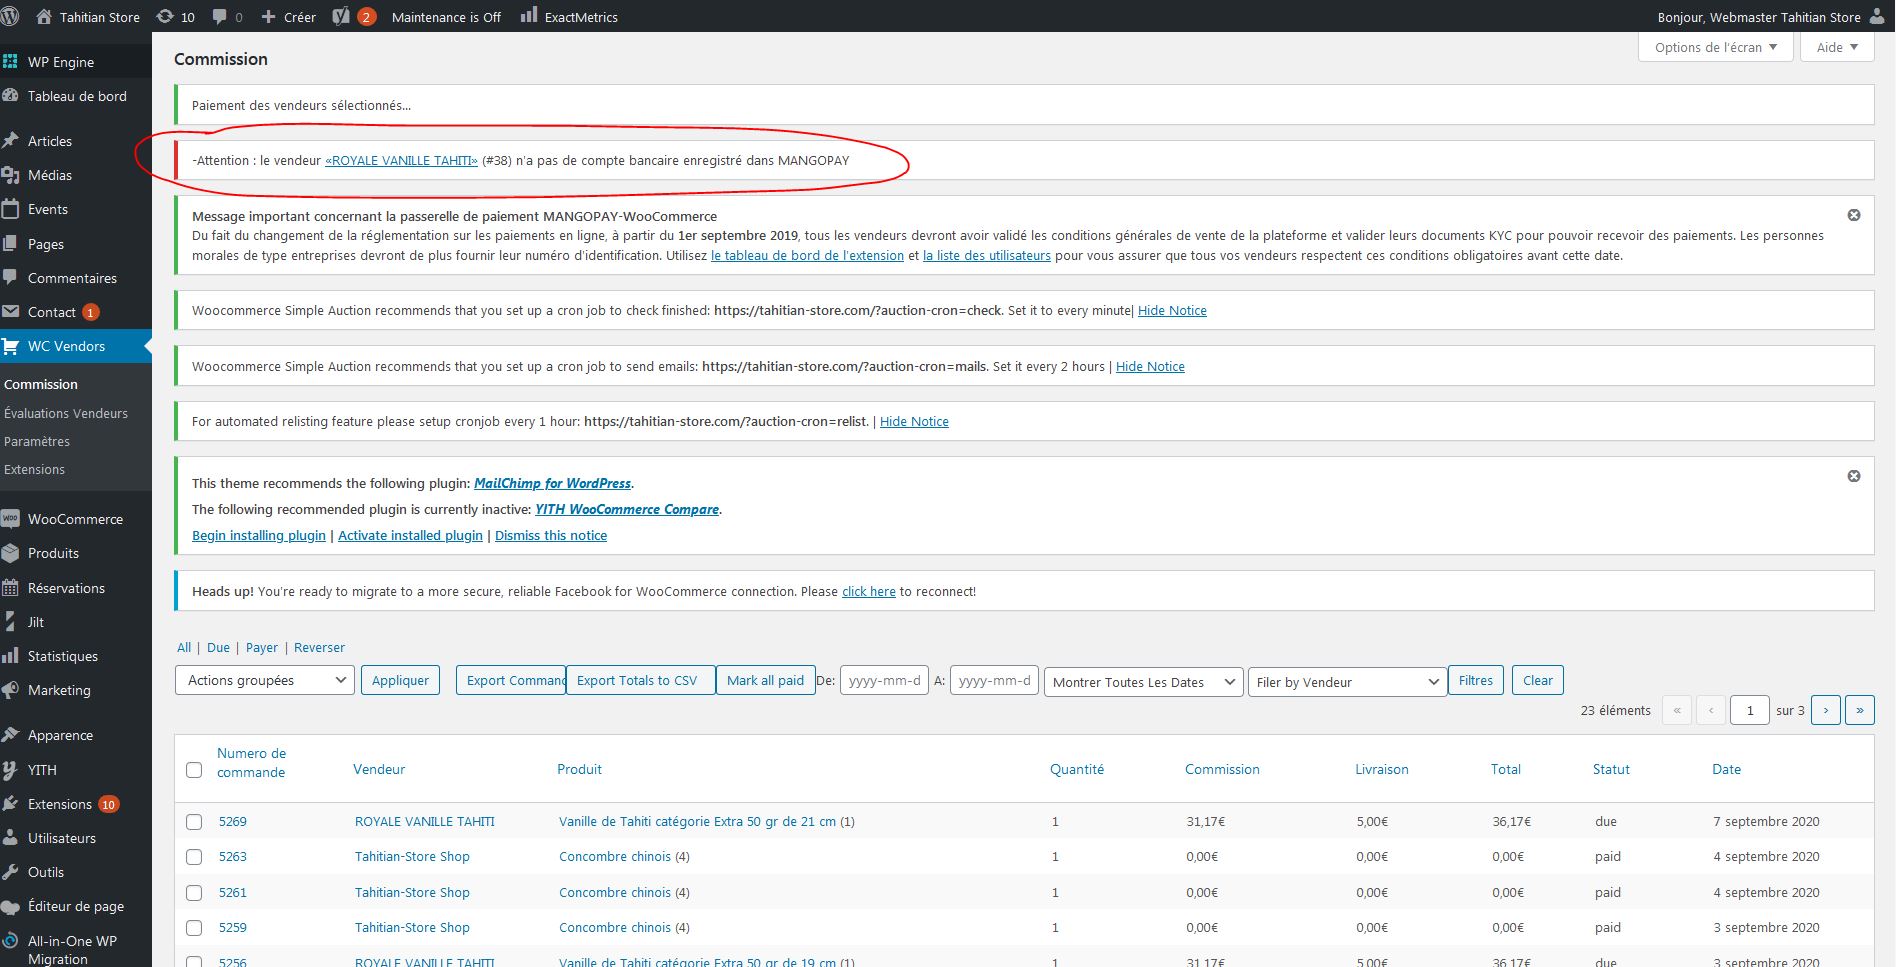
Task: Click the Contact envelope icon
Action: pyautogui.click(x=10, y=312)
